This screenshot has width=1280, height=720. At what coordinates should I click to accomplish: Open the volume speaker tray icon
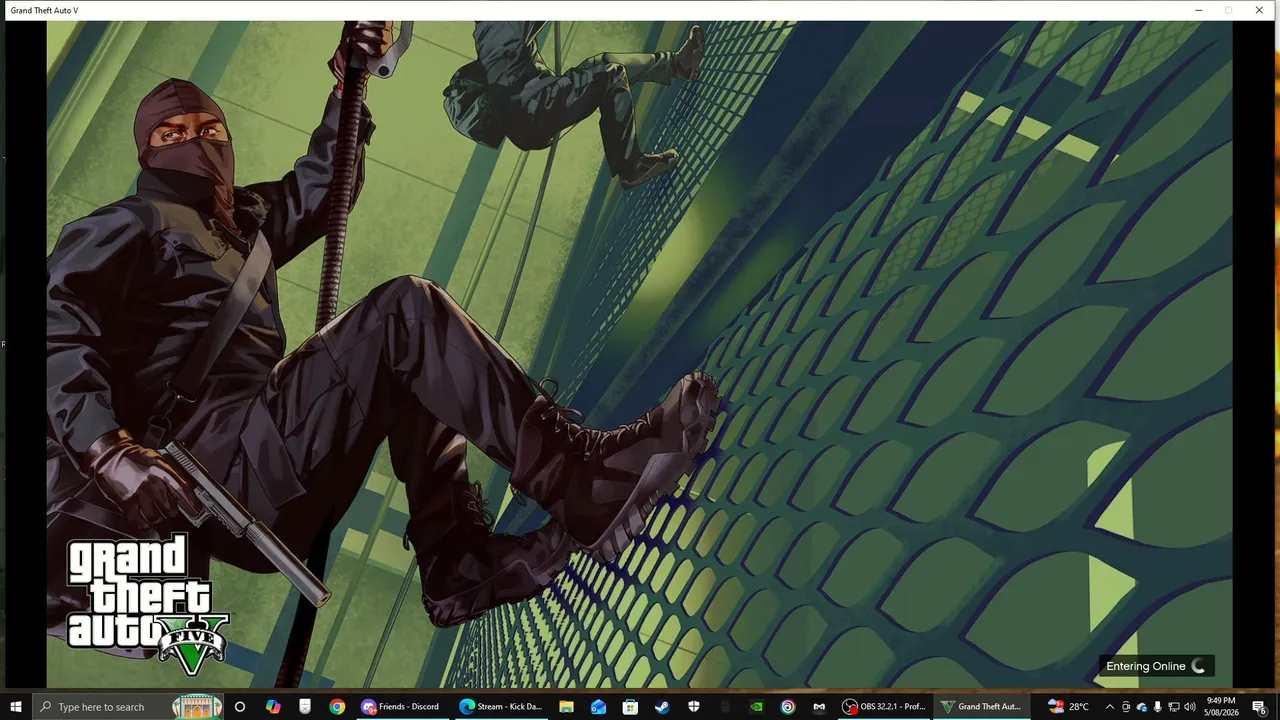(x=1190, y=706)
